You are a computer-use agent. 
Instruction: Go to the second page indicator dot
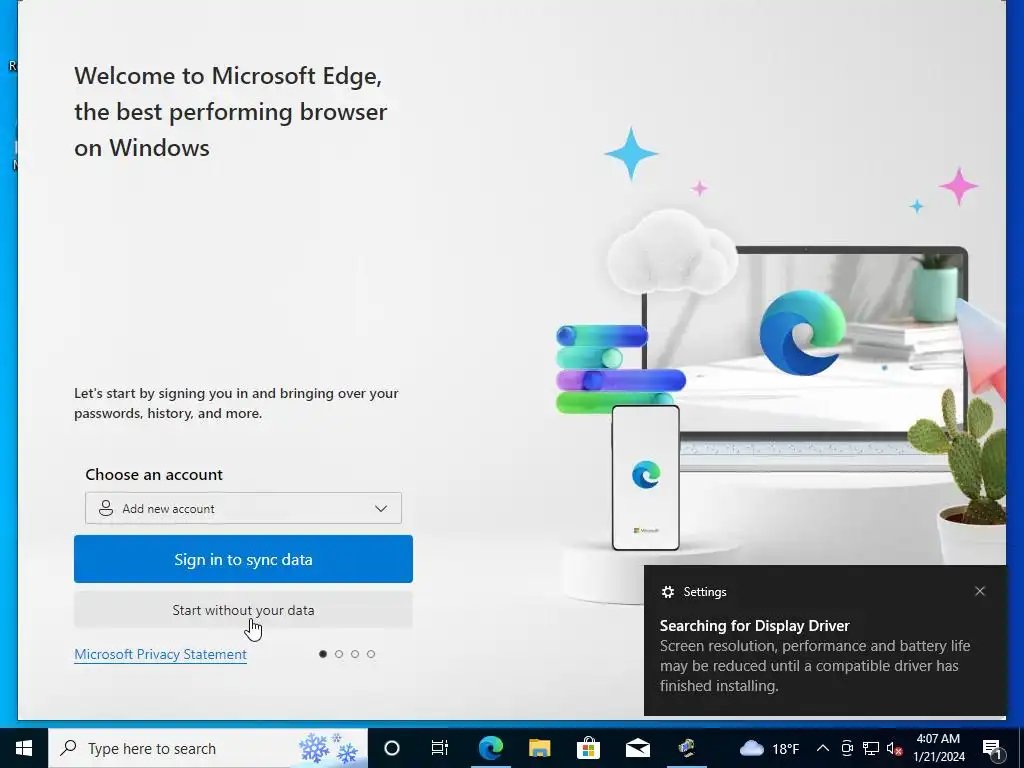(339, 654)
